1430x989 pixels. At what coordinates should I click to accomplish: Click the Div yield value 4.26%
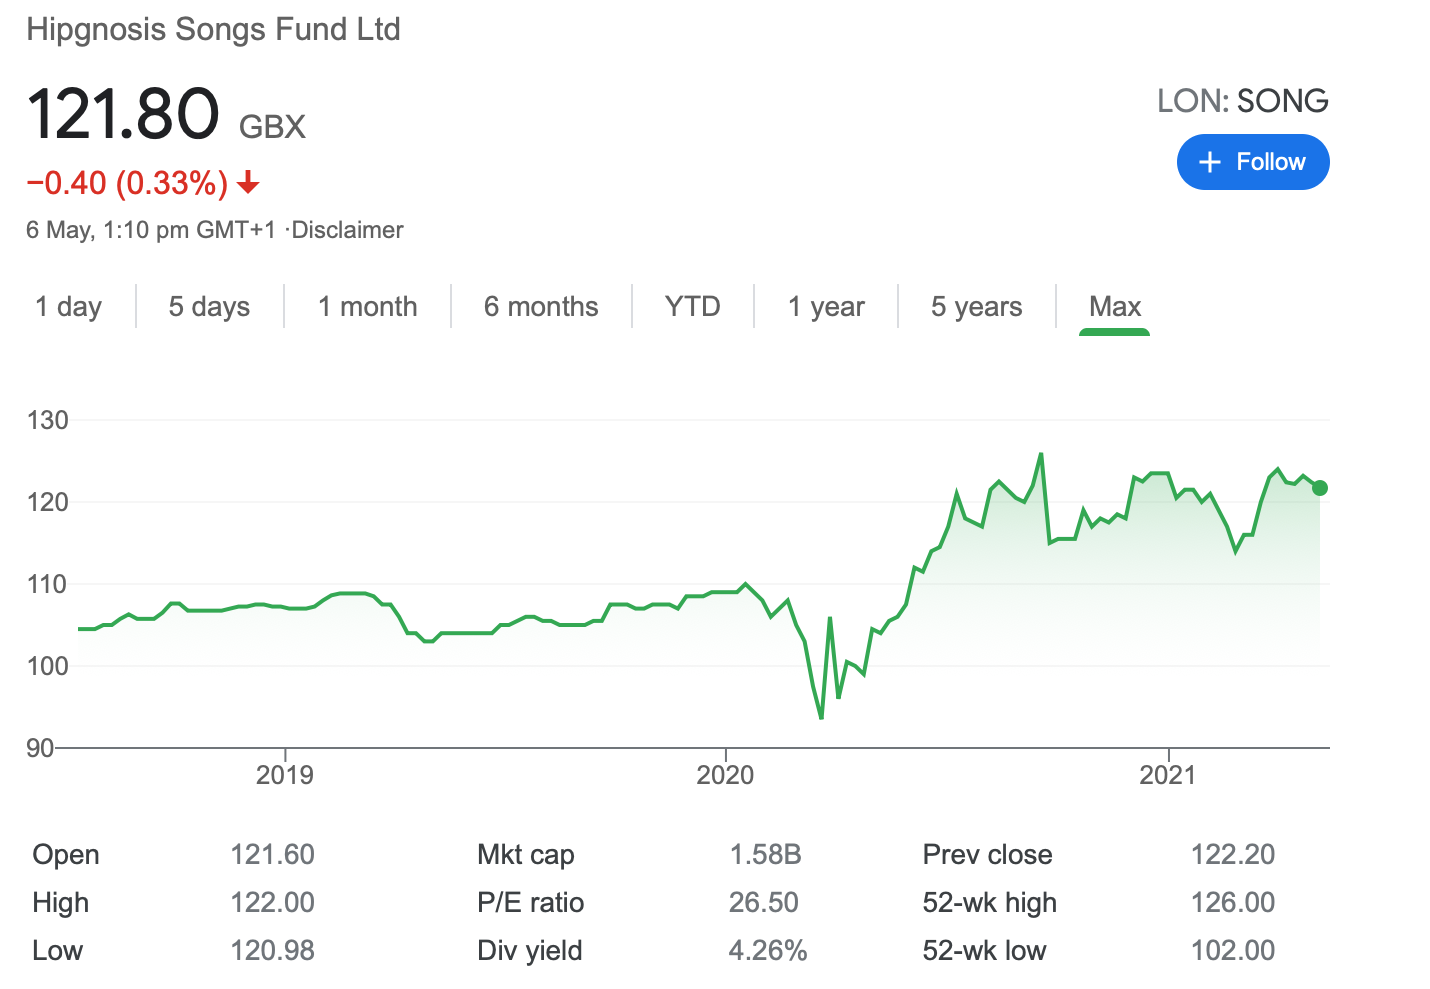767,950
